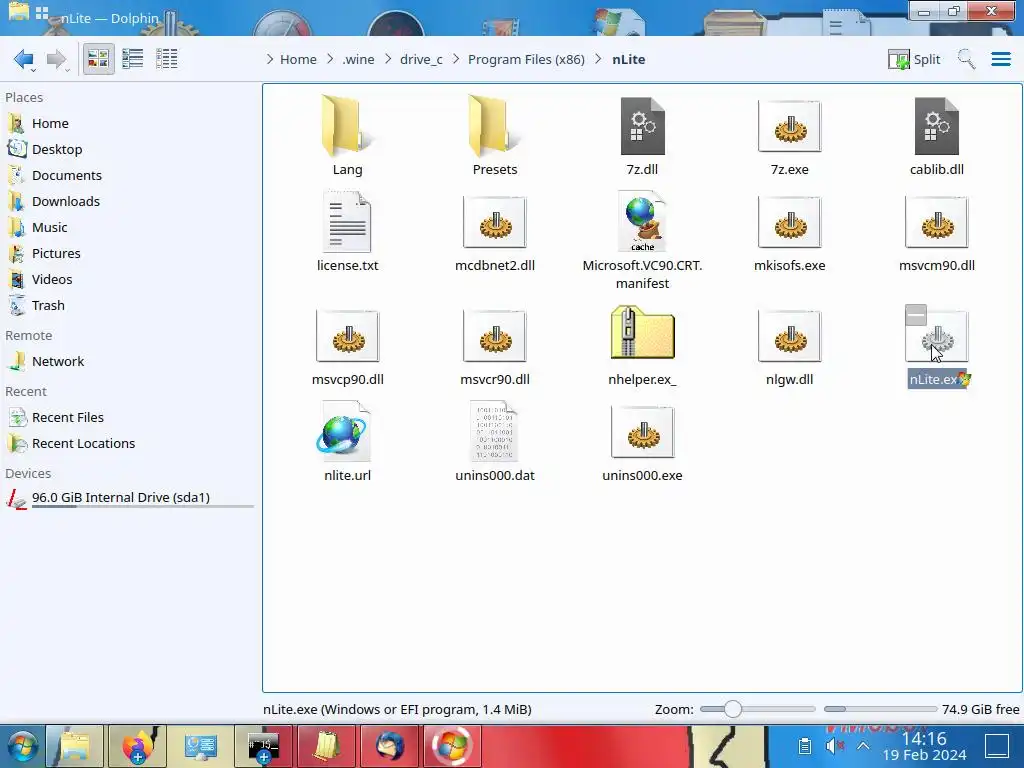This screenshot has width=1024, height=768.
Task: Open clock showing 14:16
Action: pyautogui.click(x=924, y=746)
